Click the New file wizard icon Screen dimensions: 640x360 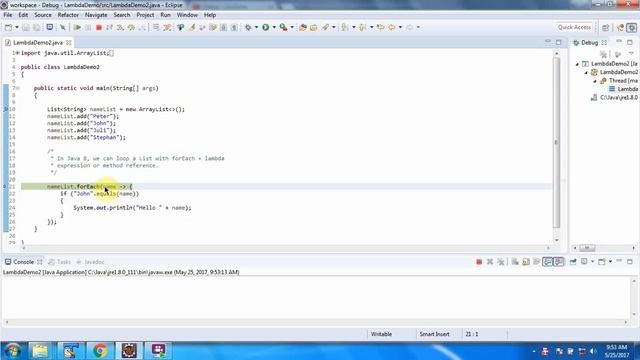point(9,27)
